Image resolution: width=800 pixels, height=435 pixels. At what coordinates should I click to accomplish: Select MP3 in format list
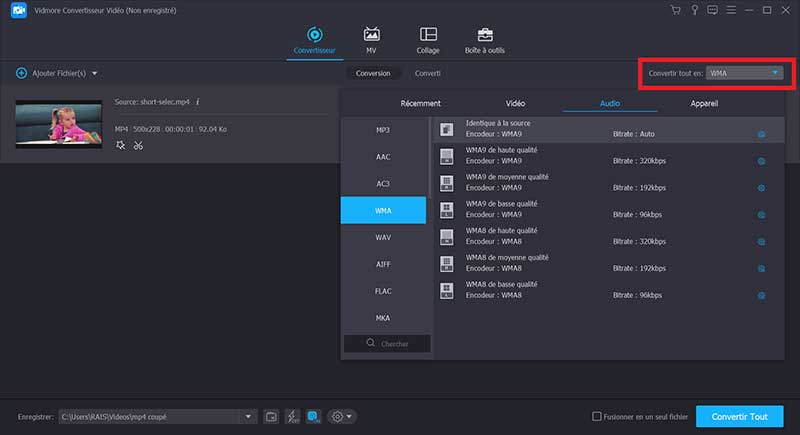[383, 130]
